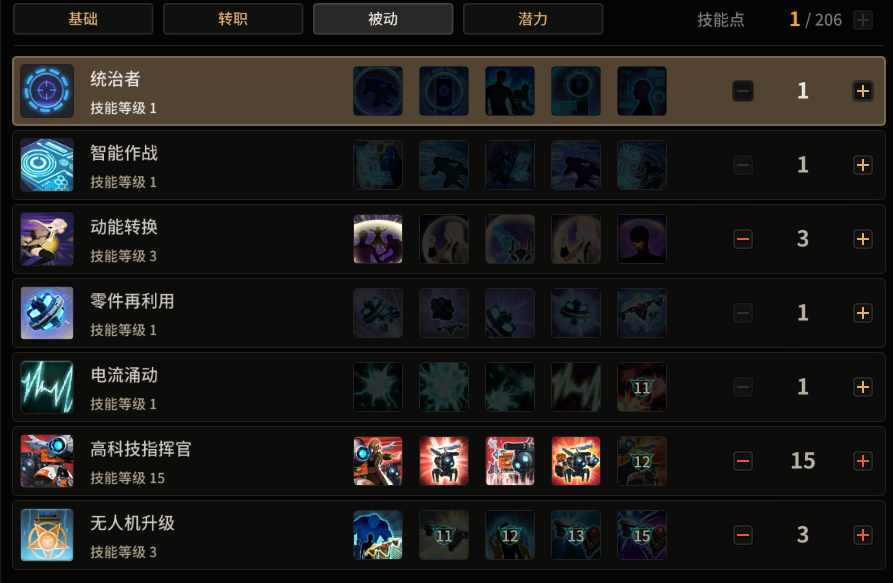This screenshot has width=893, height=583.
Task: Increase 零件再利用 skill level
Action: pyautogui.click(x=863, y=313)
